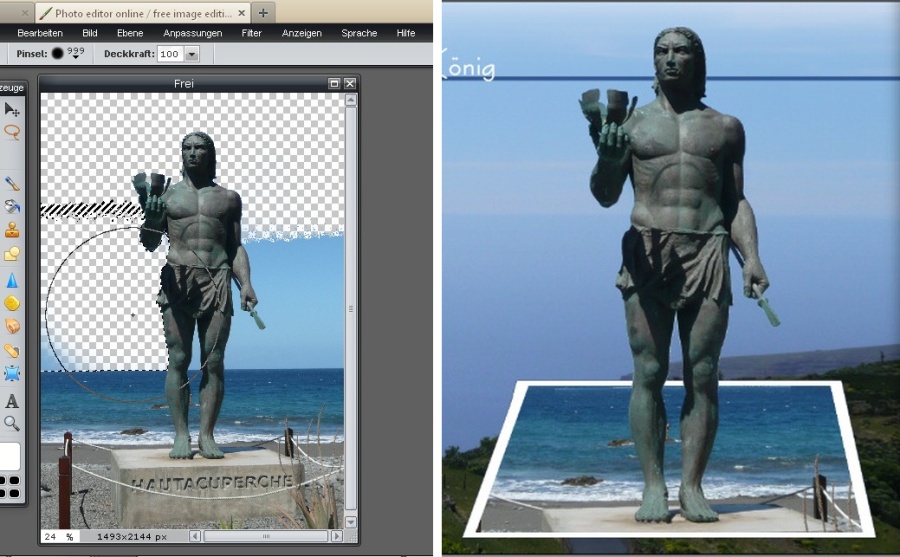Image resolution: width=900 pixels, height=557 pixels.
Task: Select the Lasso tool
Action: [x=12, y=132]
